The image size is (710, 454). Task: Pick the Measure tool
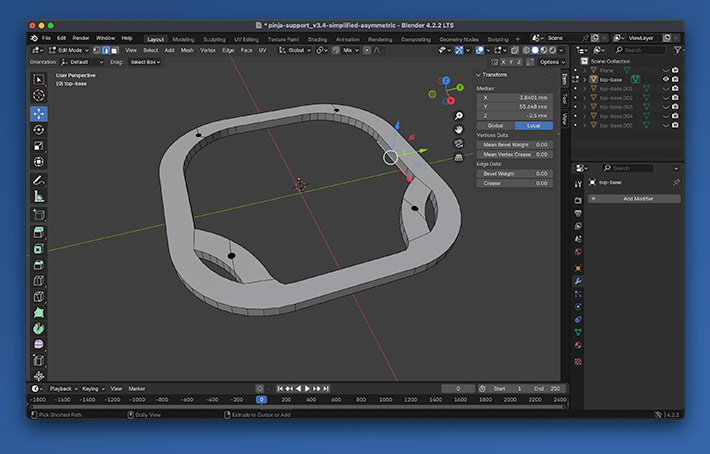39,196
